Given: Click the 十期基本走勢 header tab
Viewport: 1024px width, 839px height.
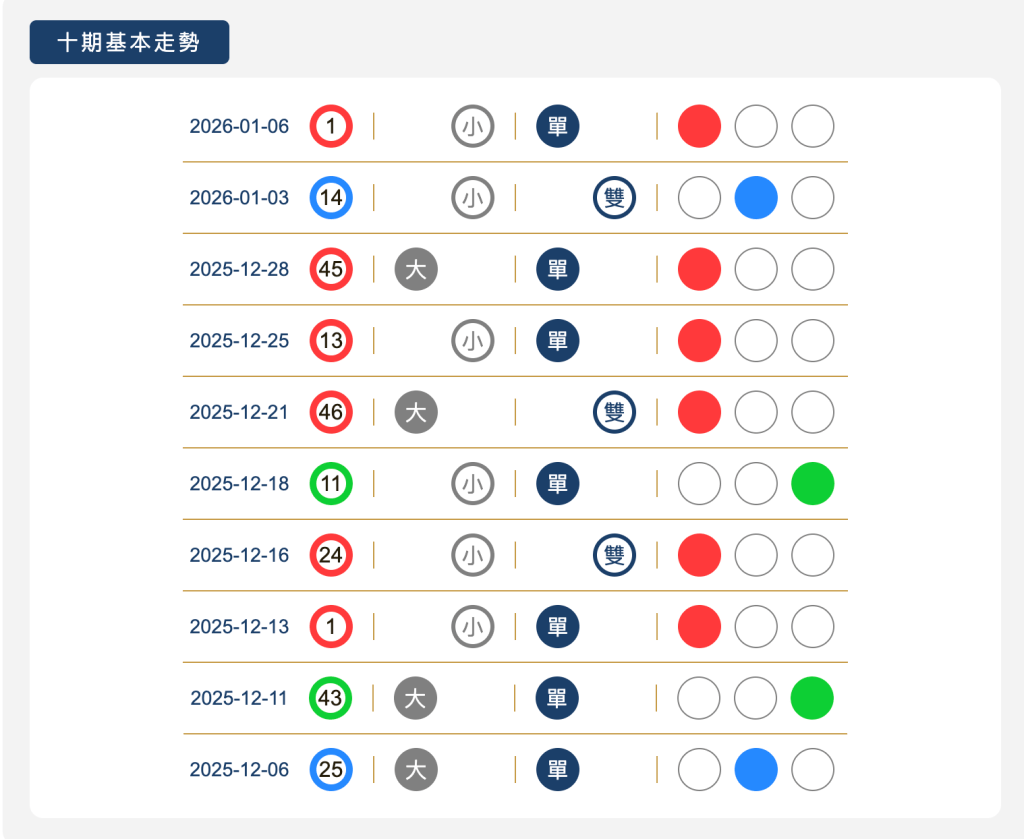Looking at the screenshot, I should 129,42.
